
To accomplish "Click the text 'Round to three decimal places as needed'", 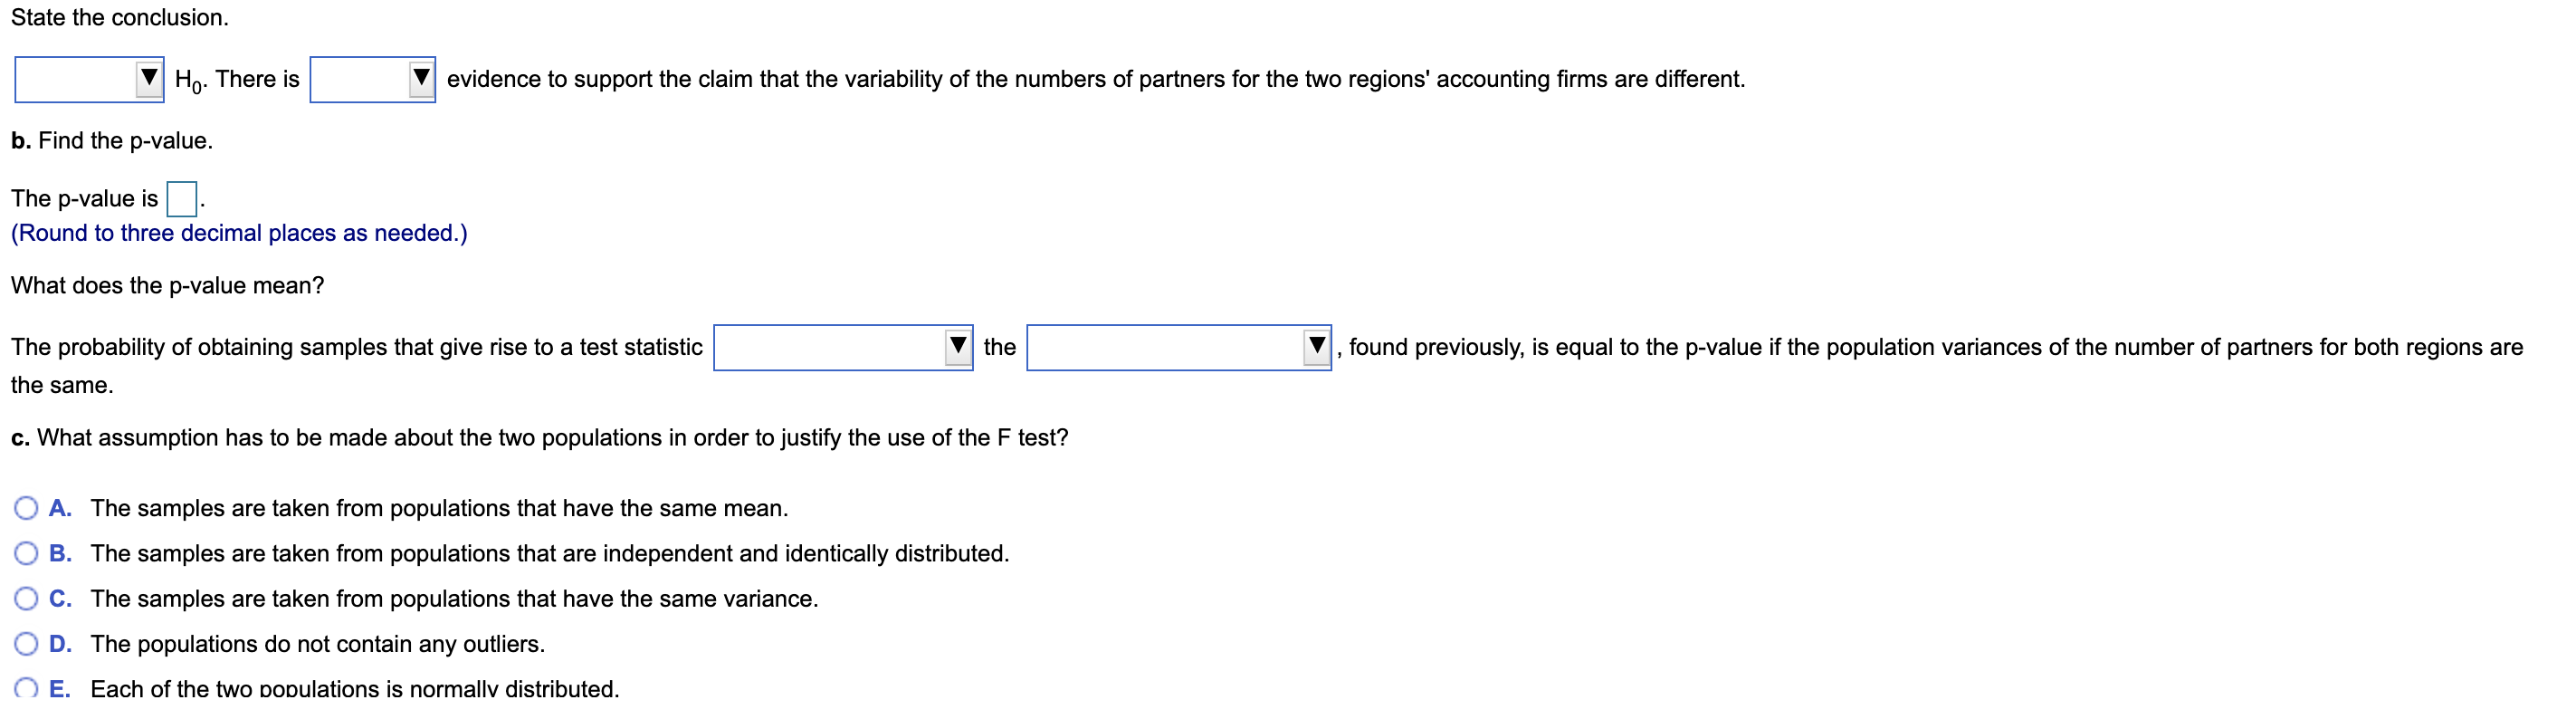I will (238, 232).
